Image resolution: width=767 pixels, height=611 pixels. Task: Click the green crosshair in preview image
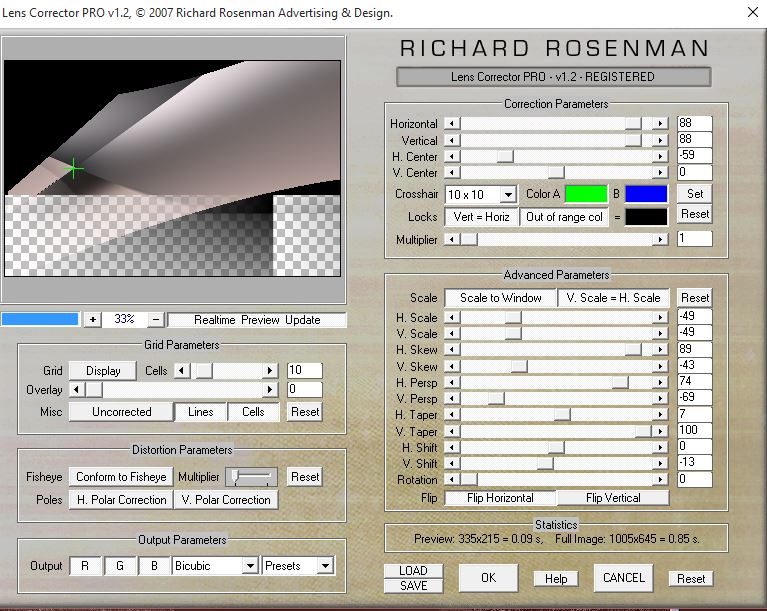pyautogui.click(x=73, y=168)
